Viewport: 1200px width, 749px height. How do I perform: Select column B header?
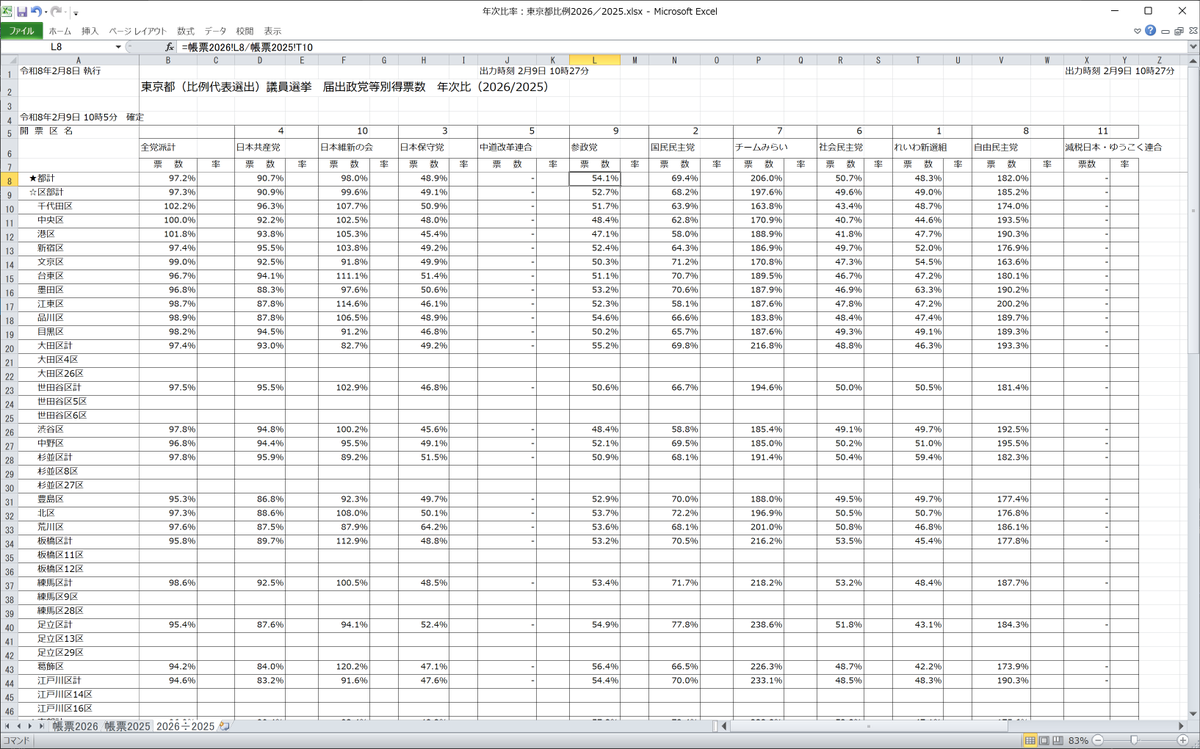click(x=167, y=60)
